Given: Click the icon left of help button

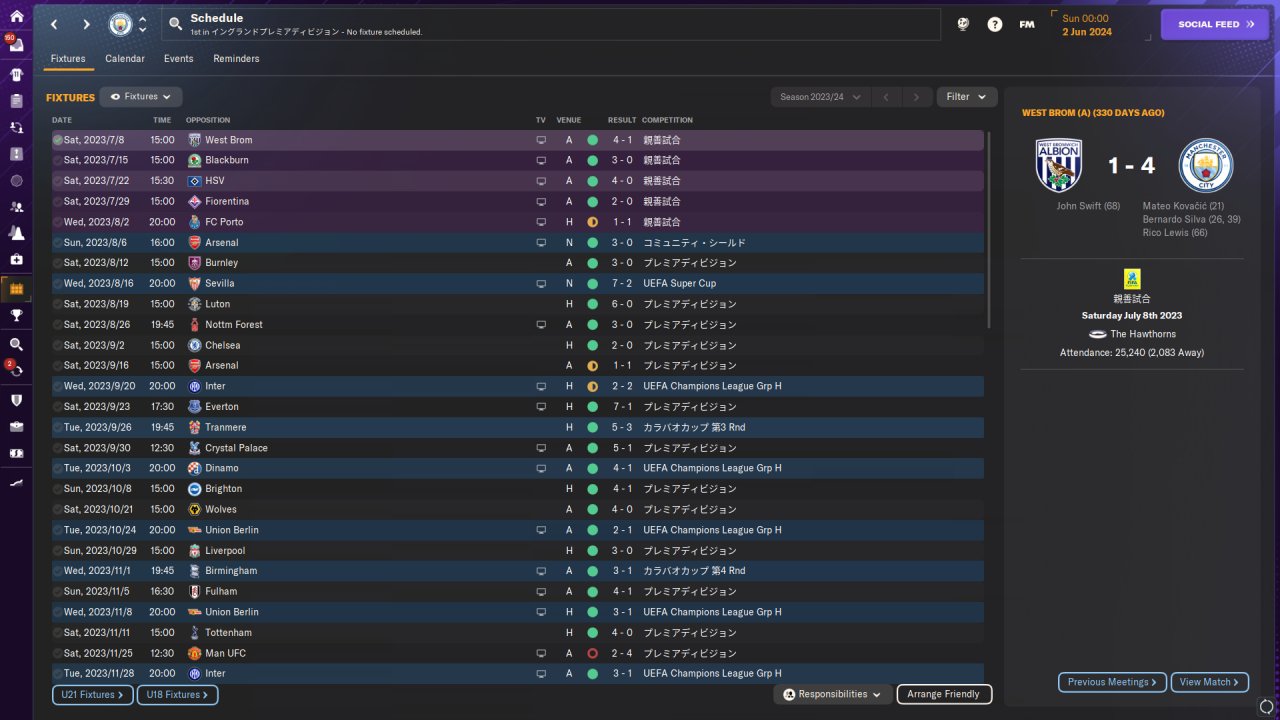Looking at the screenshot, I should (963, 24).
